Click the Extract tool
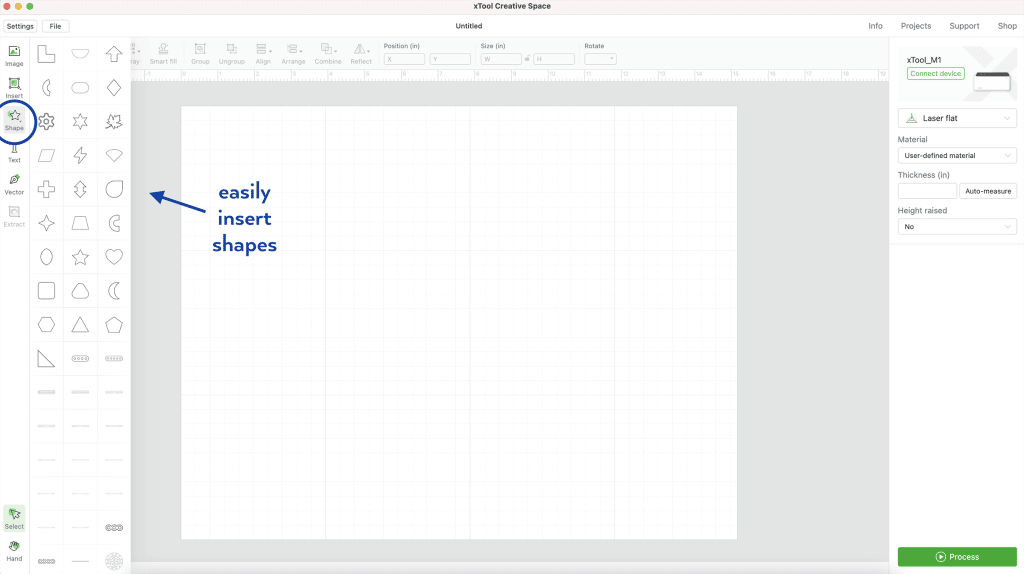Image resolution: width=1024 pixels, height=574 pixels. (14, 217)
